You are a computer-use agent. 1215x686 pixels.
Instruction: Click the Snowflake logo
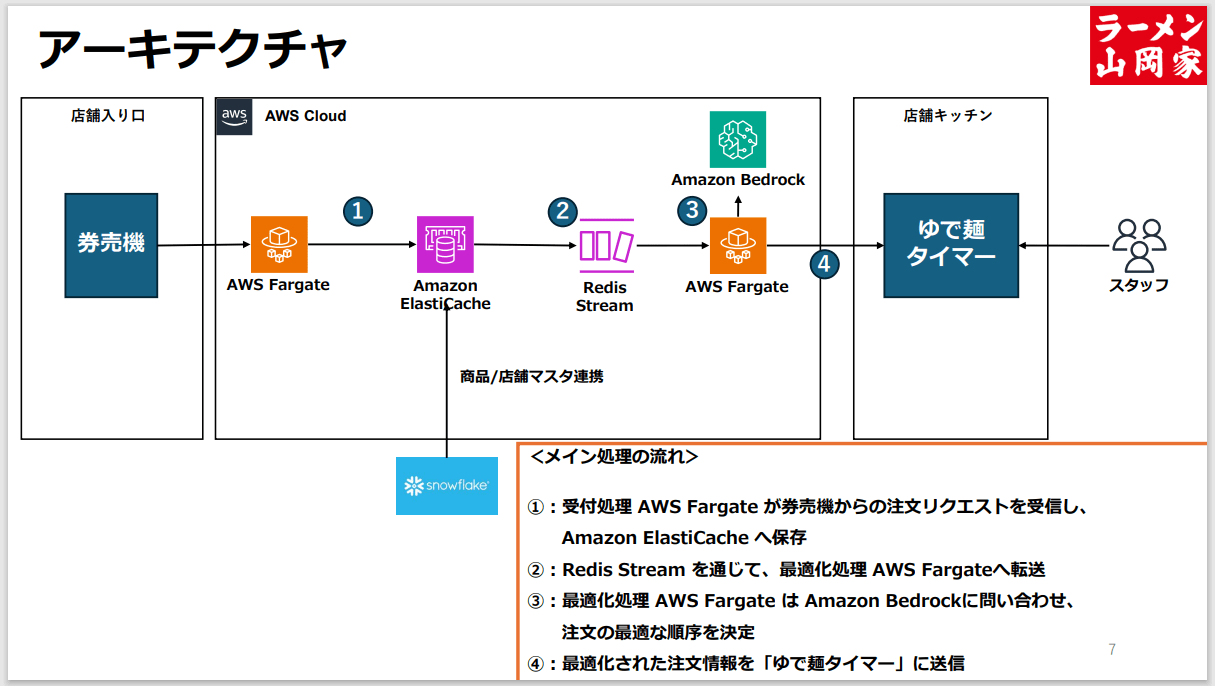tap(447, 486)
